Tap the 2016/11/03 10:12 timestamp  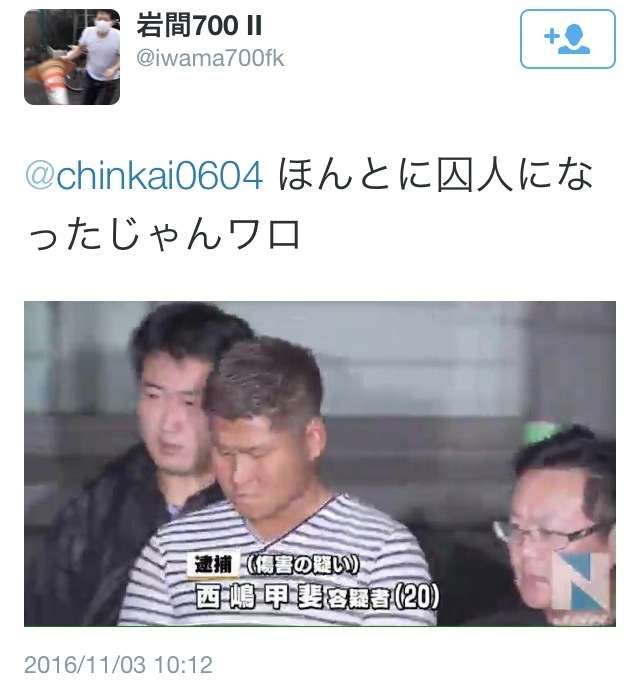(x=118, y=665)
